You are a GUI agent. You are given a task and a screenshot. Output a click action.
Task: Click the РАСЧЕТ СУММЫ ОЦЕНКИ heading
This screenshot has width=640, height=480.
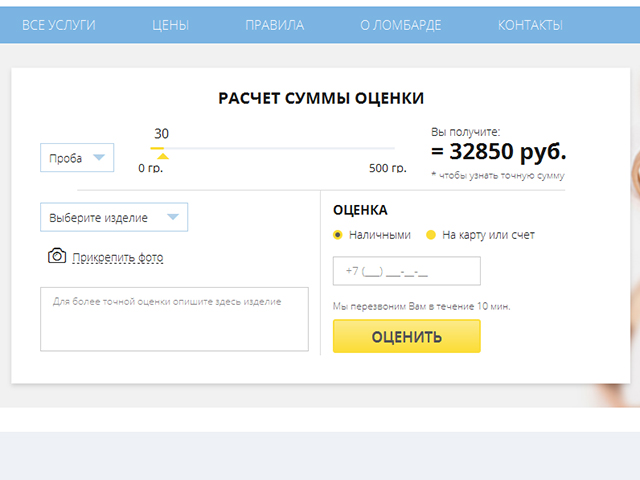tap(321, 98)
